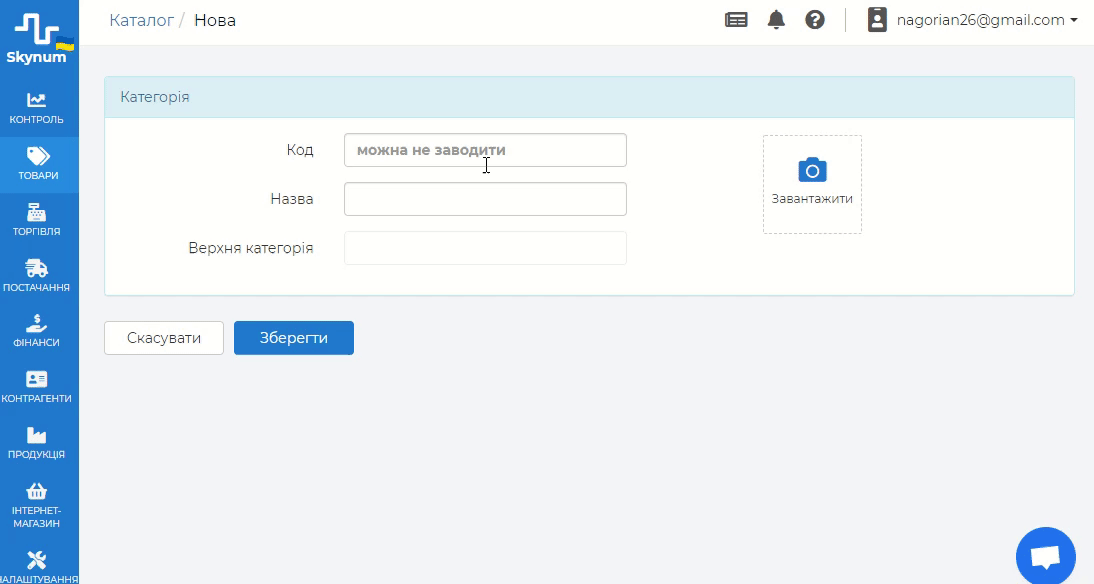Open the Постачання sidebar section

coord(36,276)
